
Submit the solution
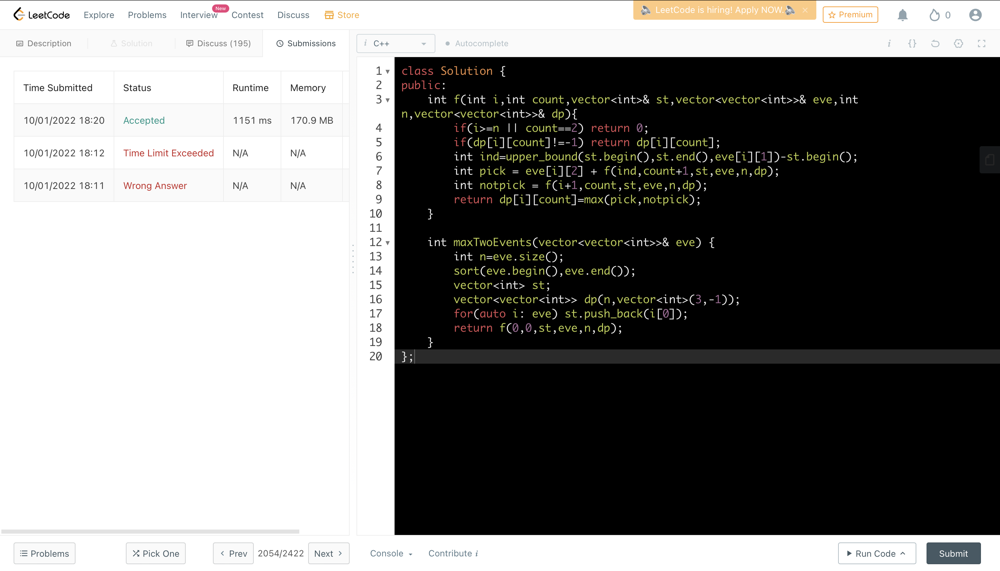coord(953,553)
